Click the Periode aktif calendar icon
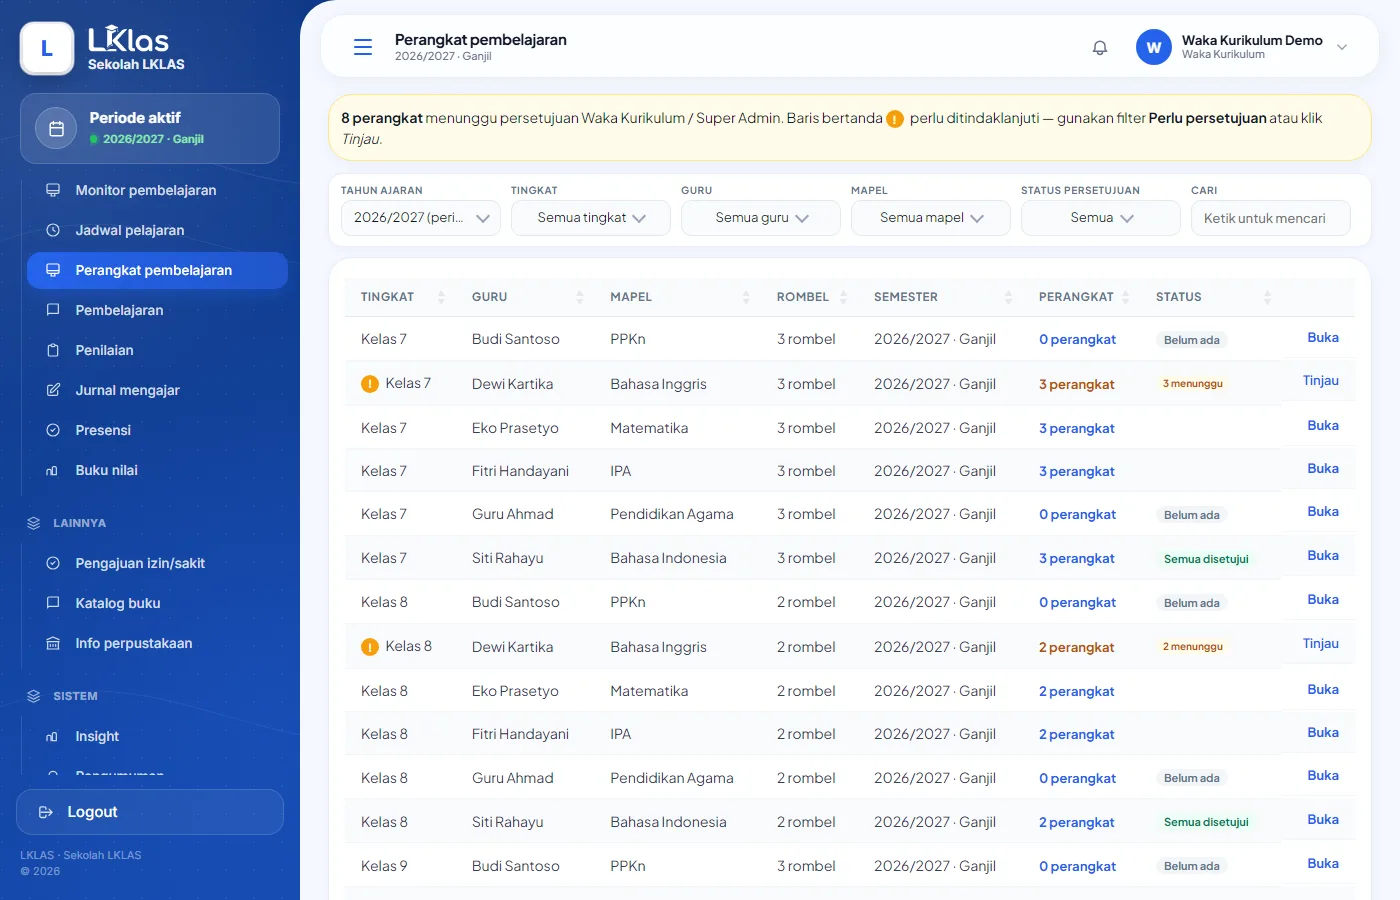Image resolution: width=1400 pixels, height=900 pixels. 57,128
